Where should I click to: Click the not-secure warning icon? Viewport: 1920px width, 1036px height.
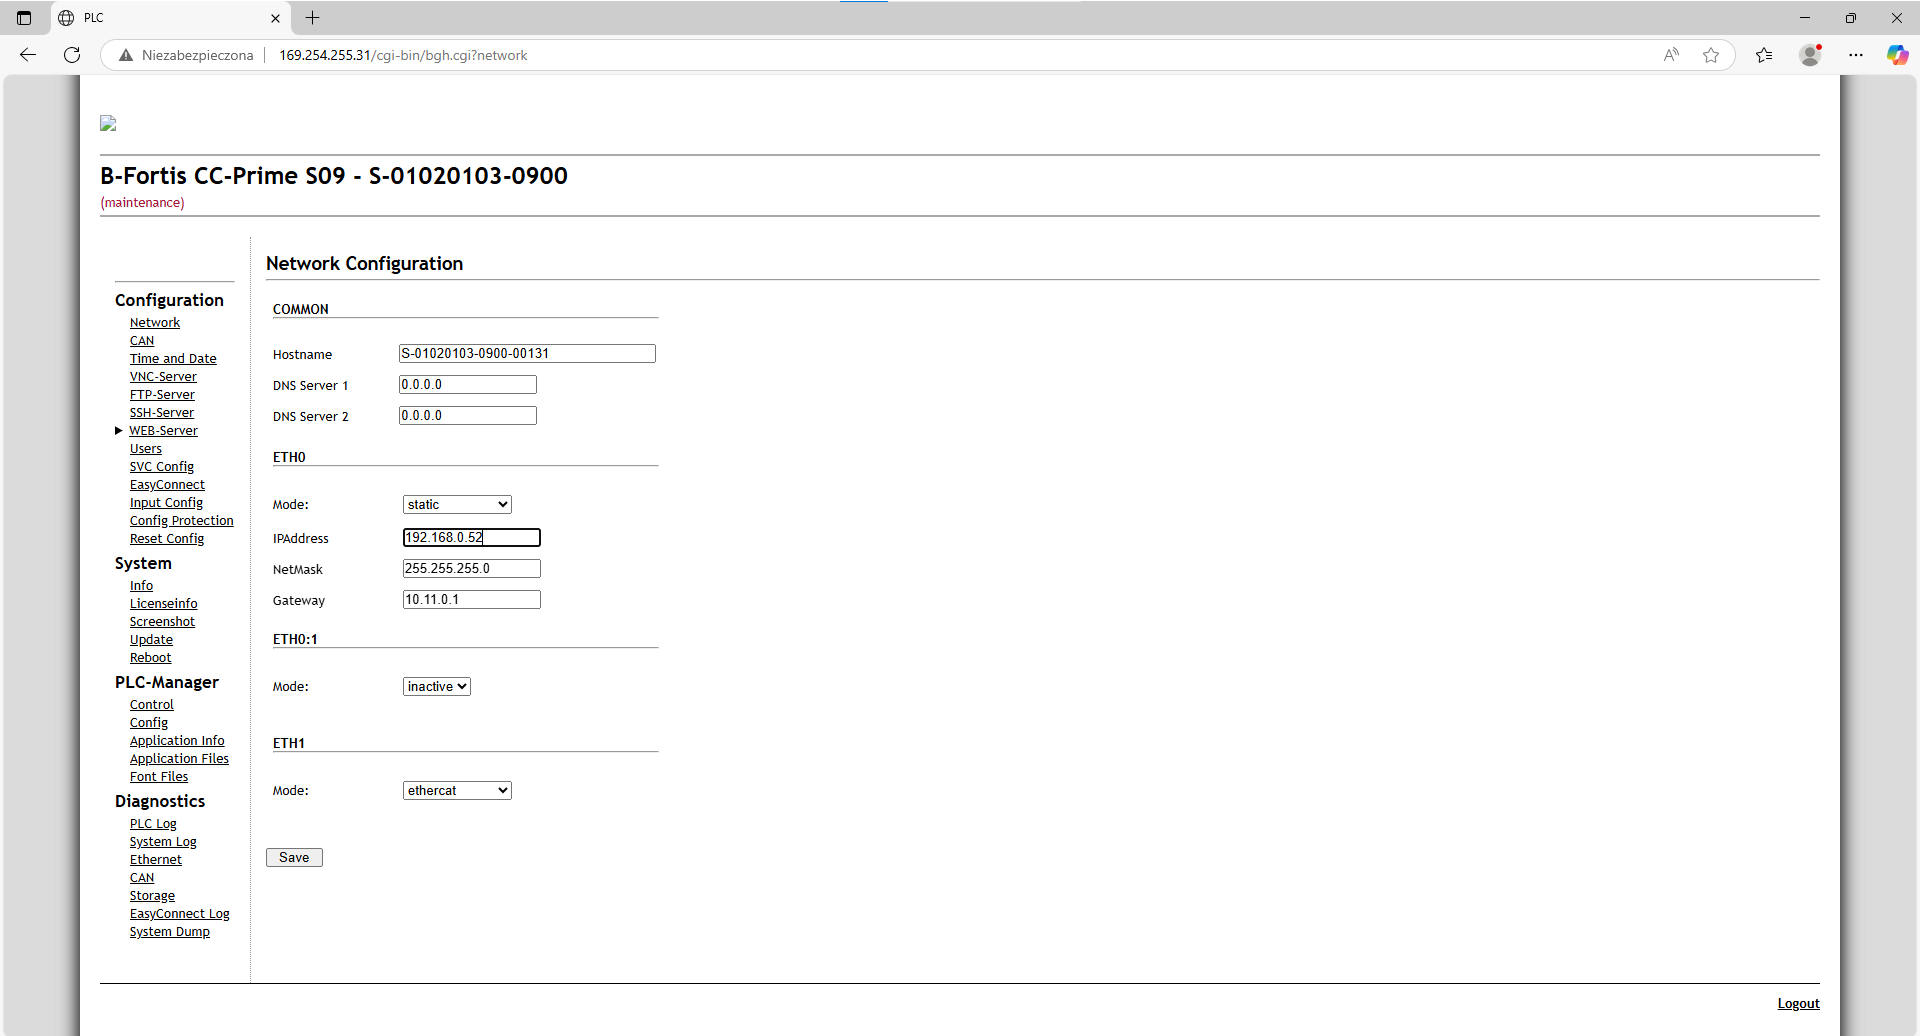(126, 55)
